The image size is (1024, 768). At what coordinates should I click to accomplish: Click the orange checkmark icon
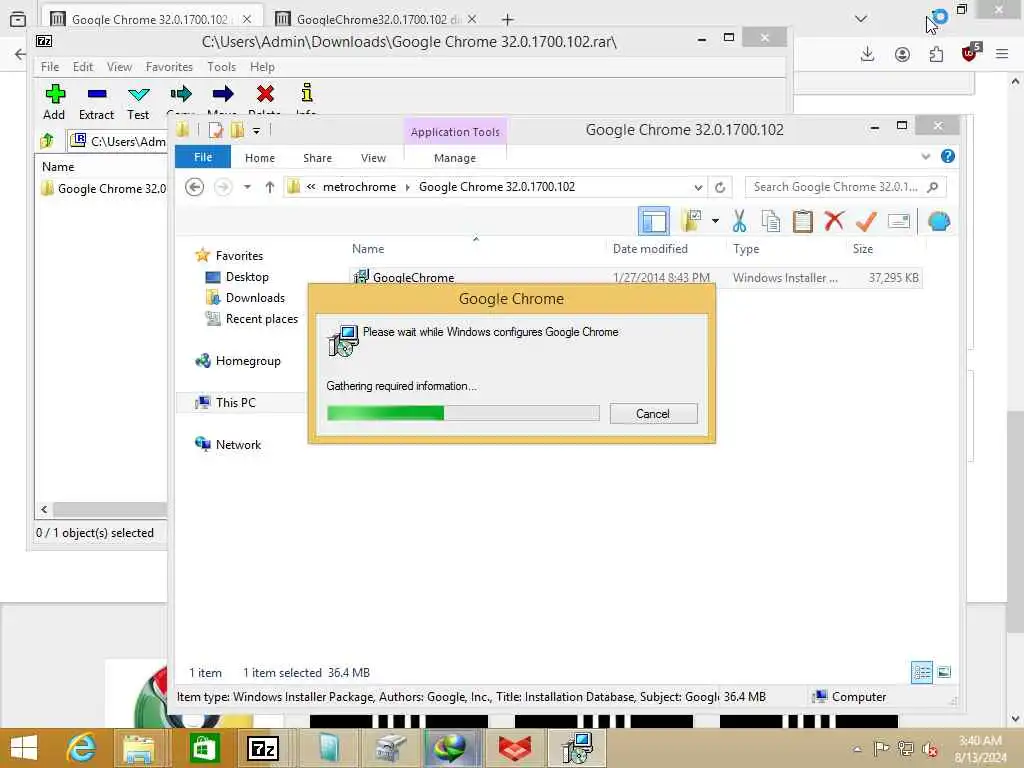coord(866,221)
